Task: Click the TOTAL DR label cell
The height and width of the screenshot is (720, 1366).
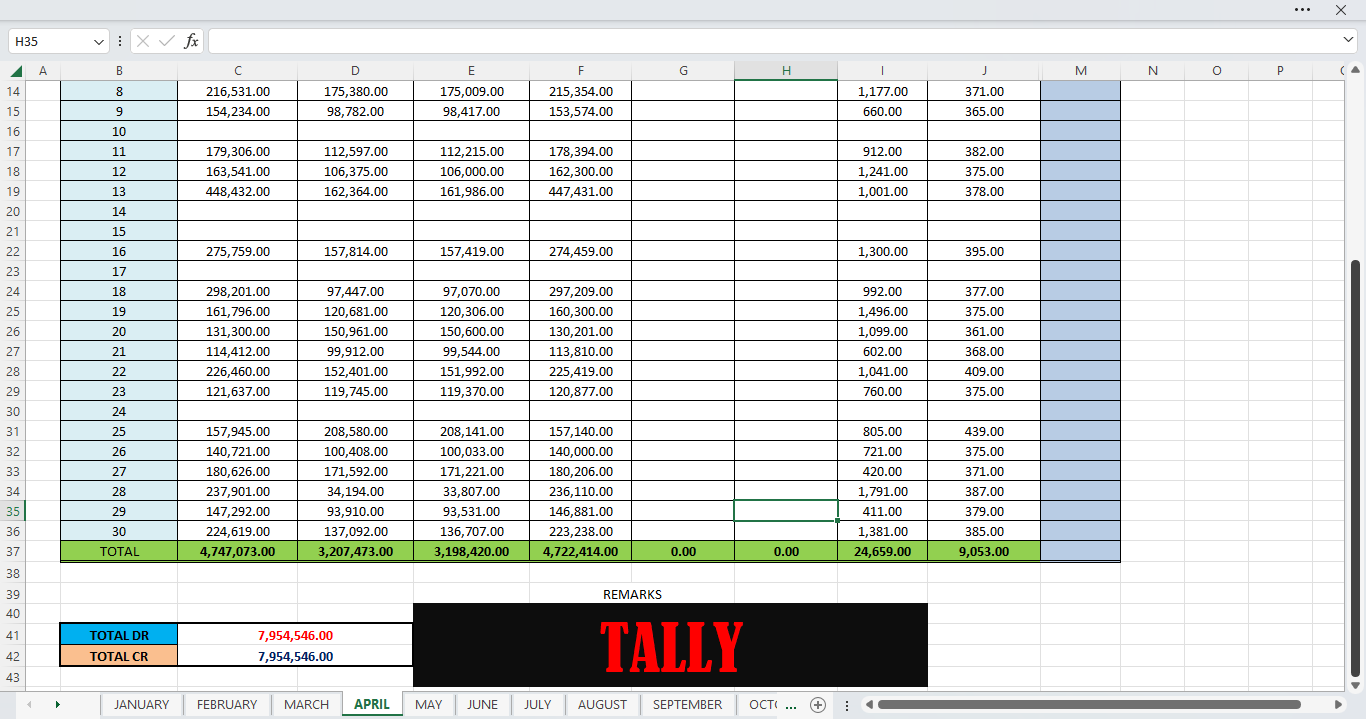Action: (119, 635)
